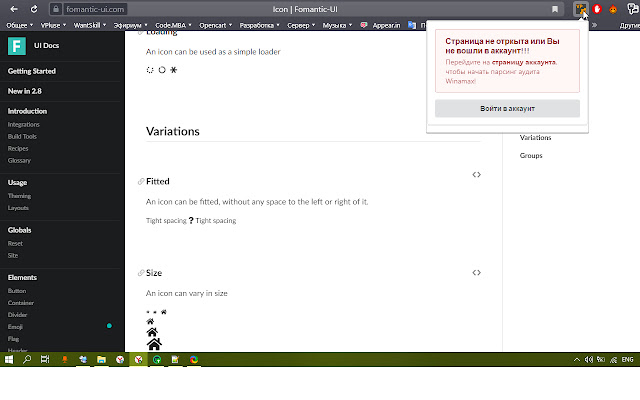Open the Appear.in bookmark
This screenshot has width=640, height=400.
click(380, 25)
